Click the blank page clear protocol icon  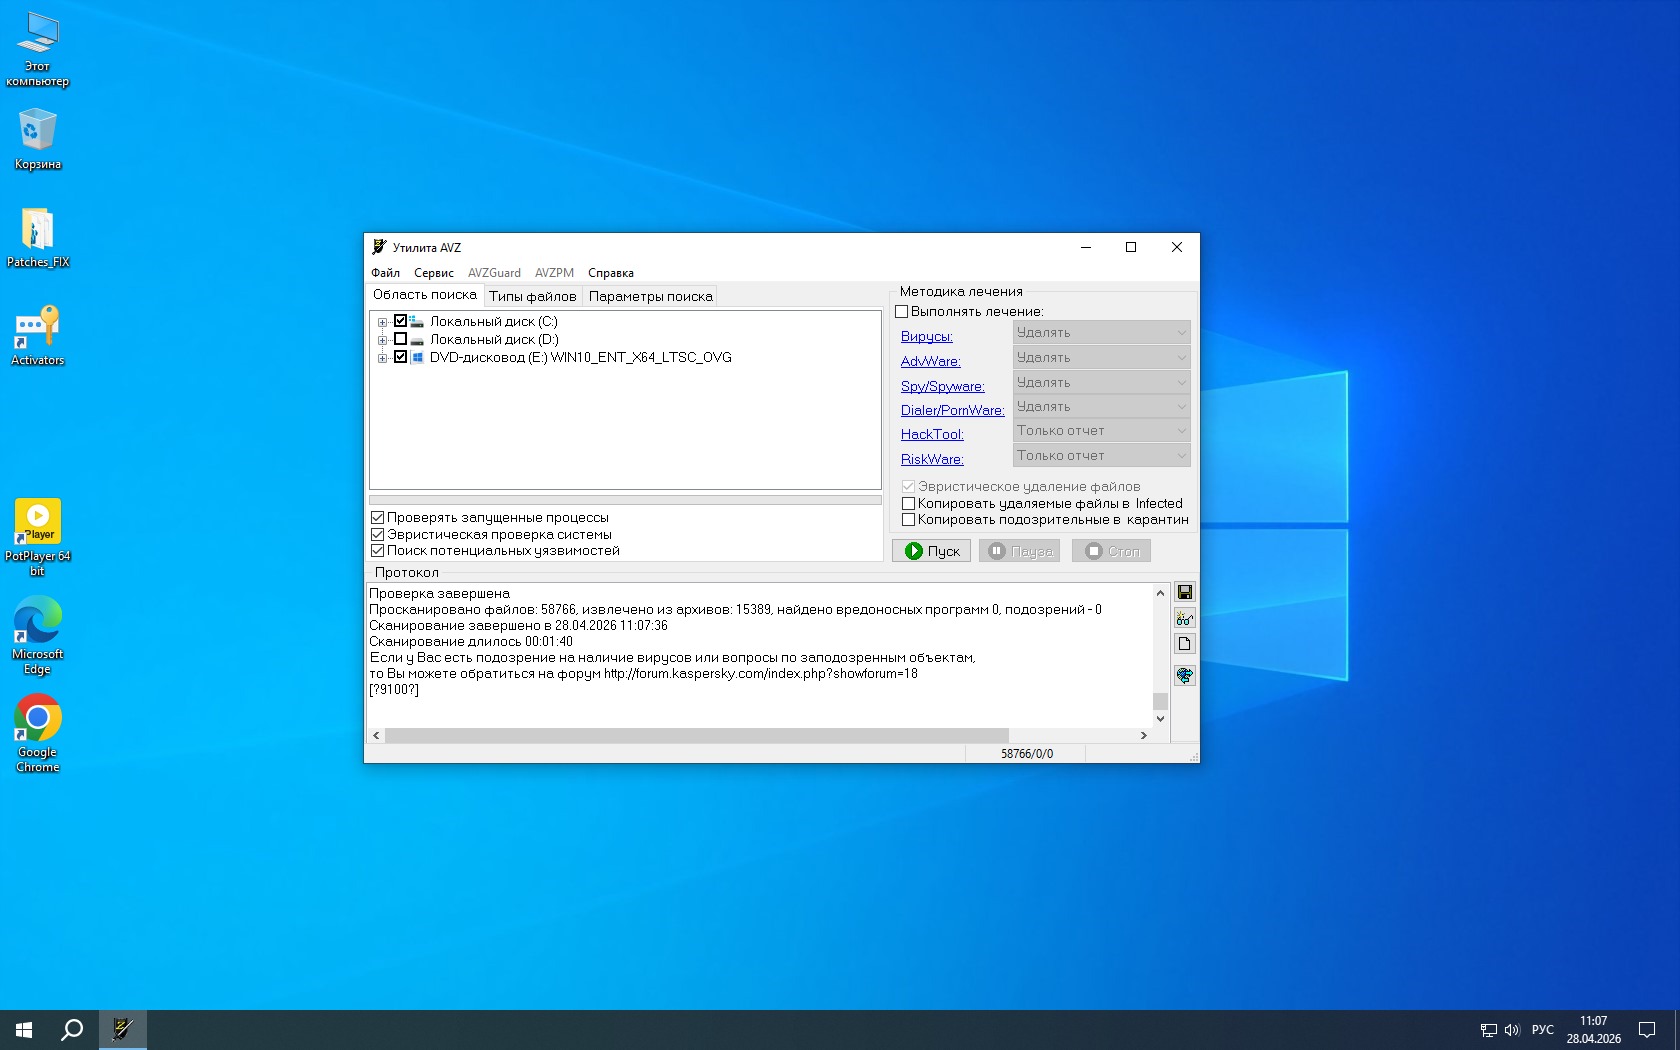click(1184, 644)
